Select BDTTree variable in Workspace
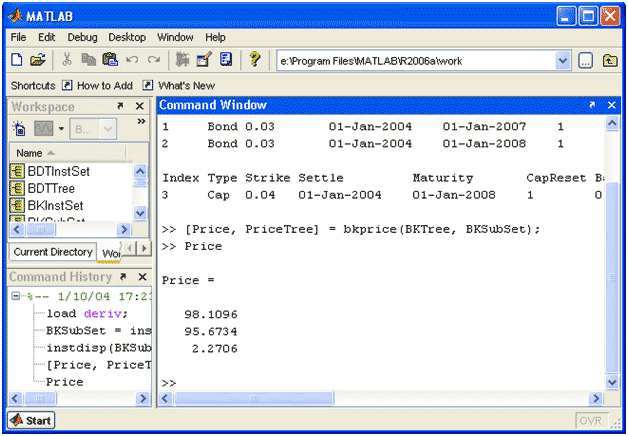The image size is (628, 436). pos(42,188)
